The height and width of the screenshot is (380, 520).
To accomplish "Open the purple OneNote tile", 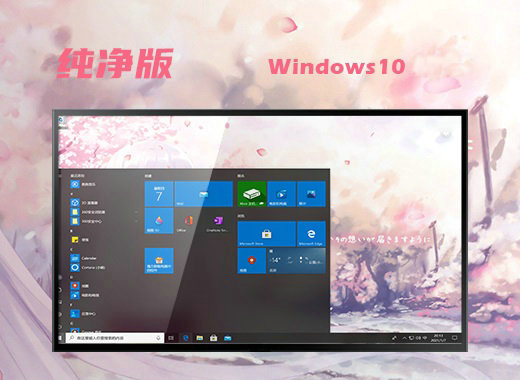I will click(218, 221).
